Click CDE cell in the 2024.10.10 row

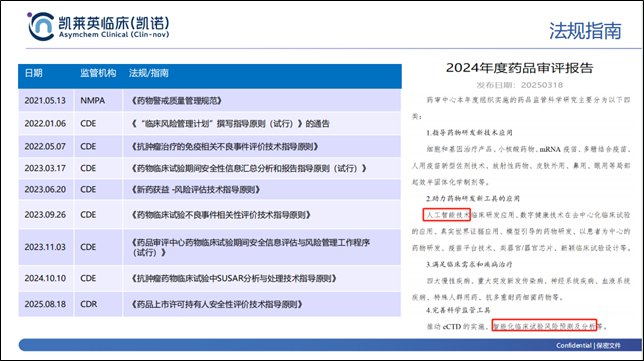[88, 278]
